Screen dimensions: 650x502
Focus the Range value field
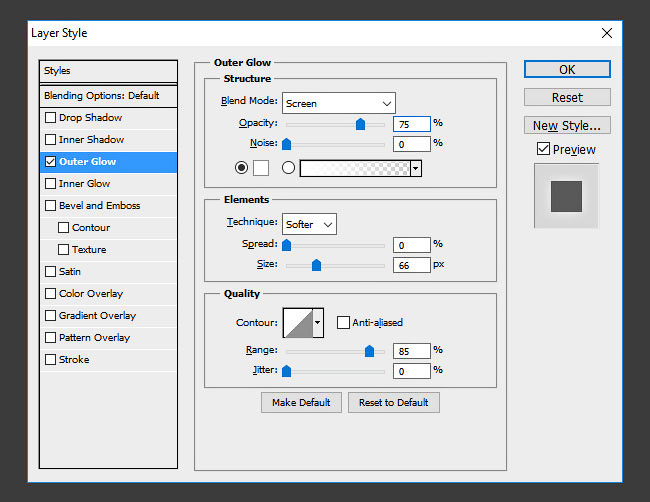coord(412,351)
